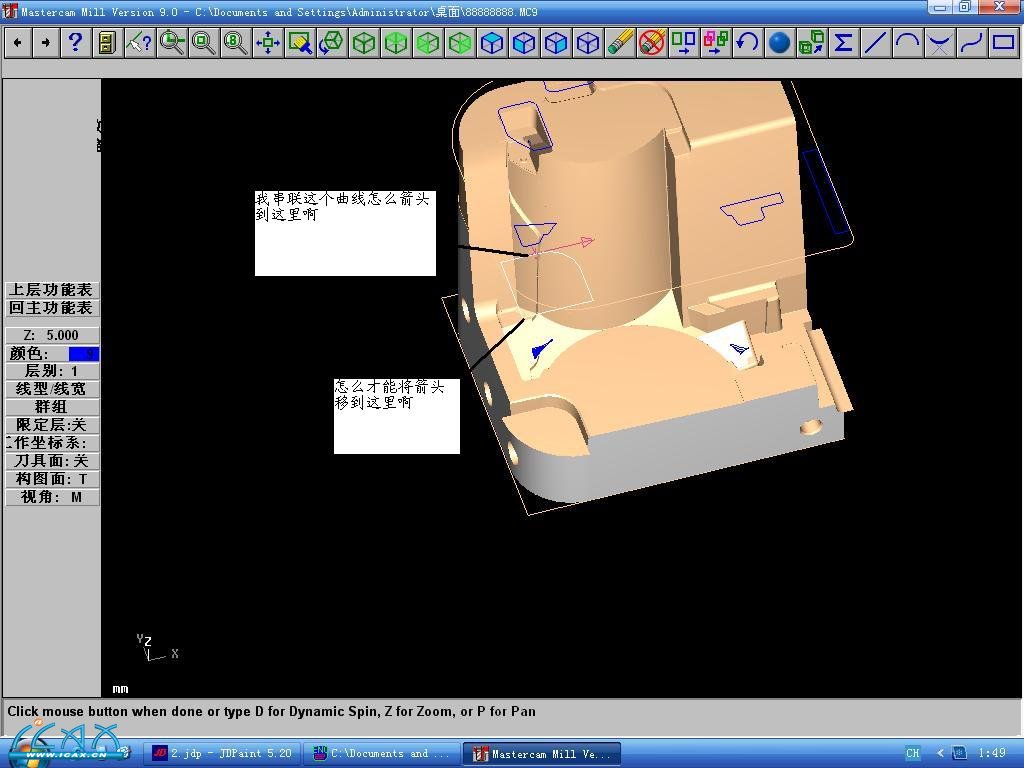
Task: Select the Analyze entity tool icon
Action: click(139, 43)
